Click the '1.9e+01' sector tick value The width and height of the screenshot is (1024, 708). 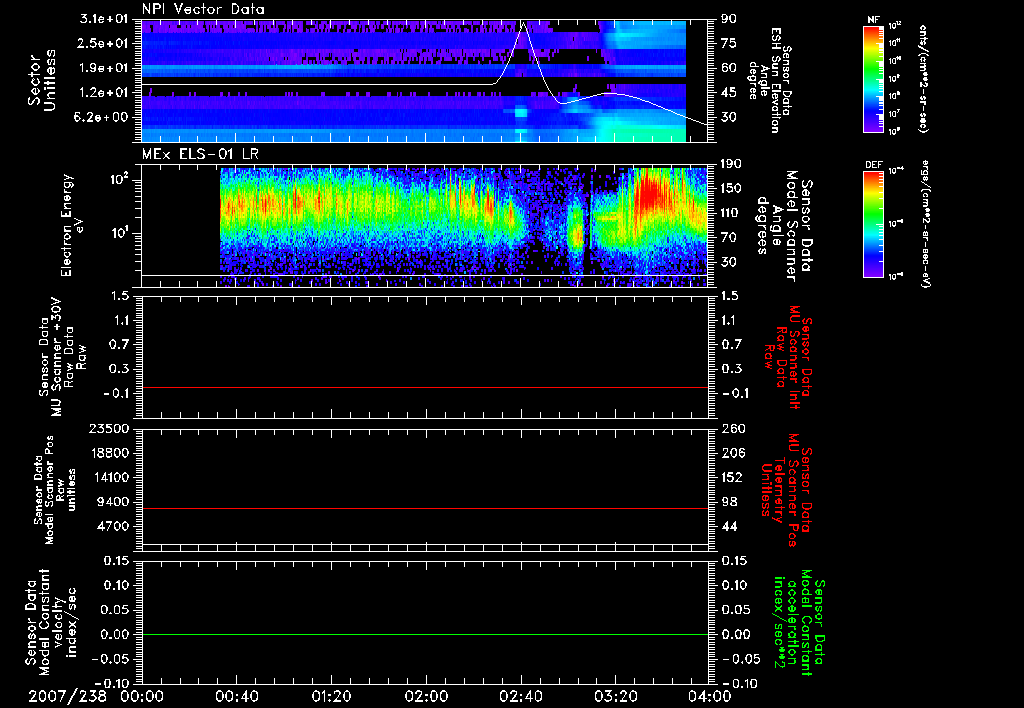point(102,68)
